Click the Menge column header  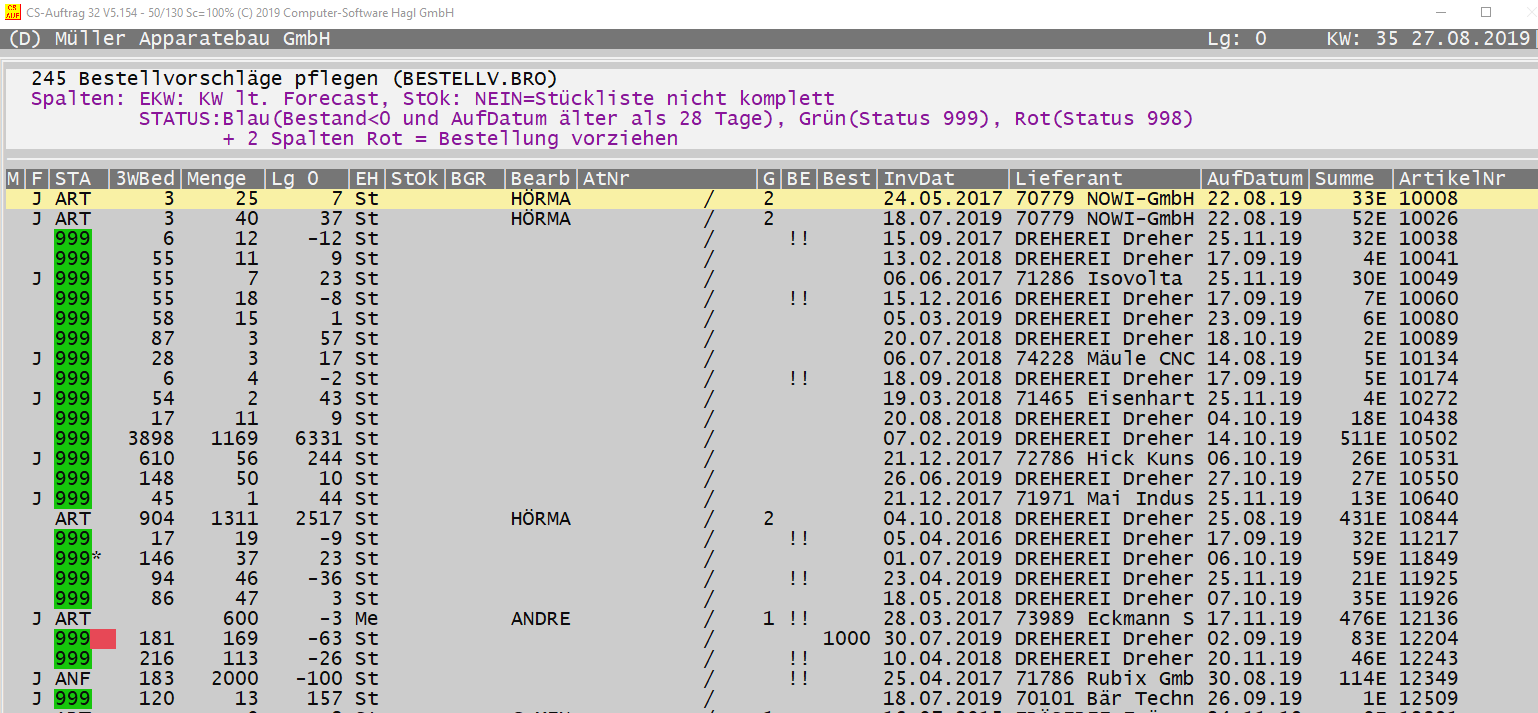(216, 179)
